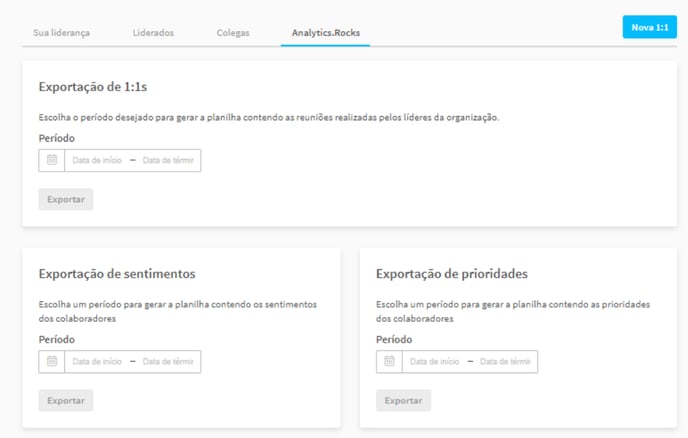Viewport: 688px width, 438px height.
Task: Click Exportar under Exportação de prioridades
Action: (x=403, y=400)
